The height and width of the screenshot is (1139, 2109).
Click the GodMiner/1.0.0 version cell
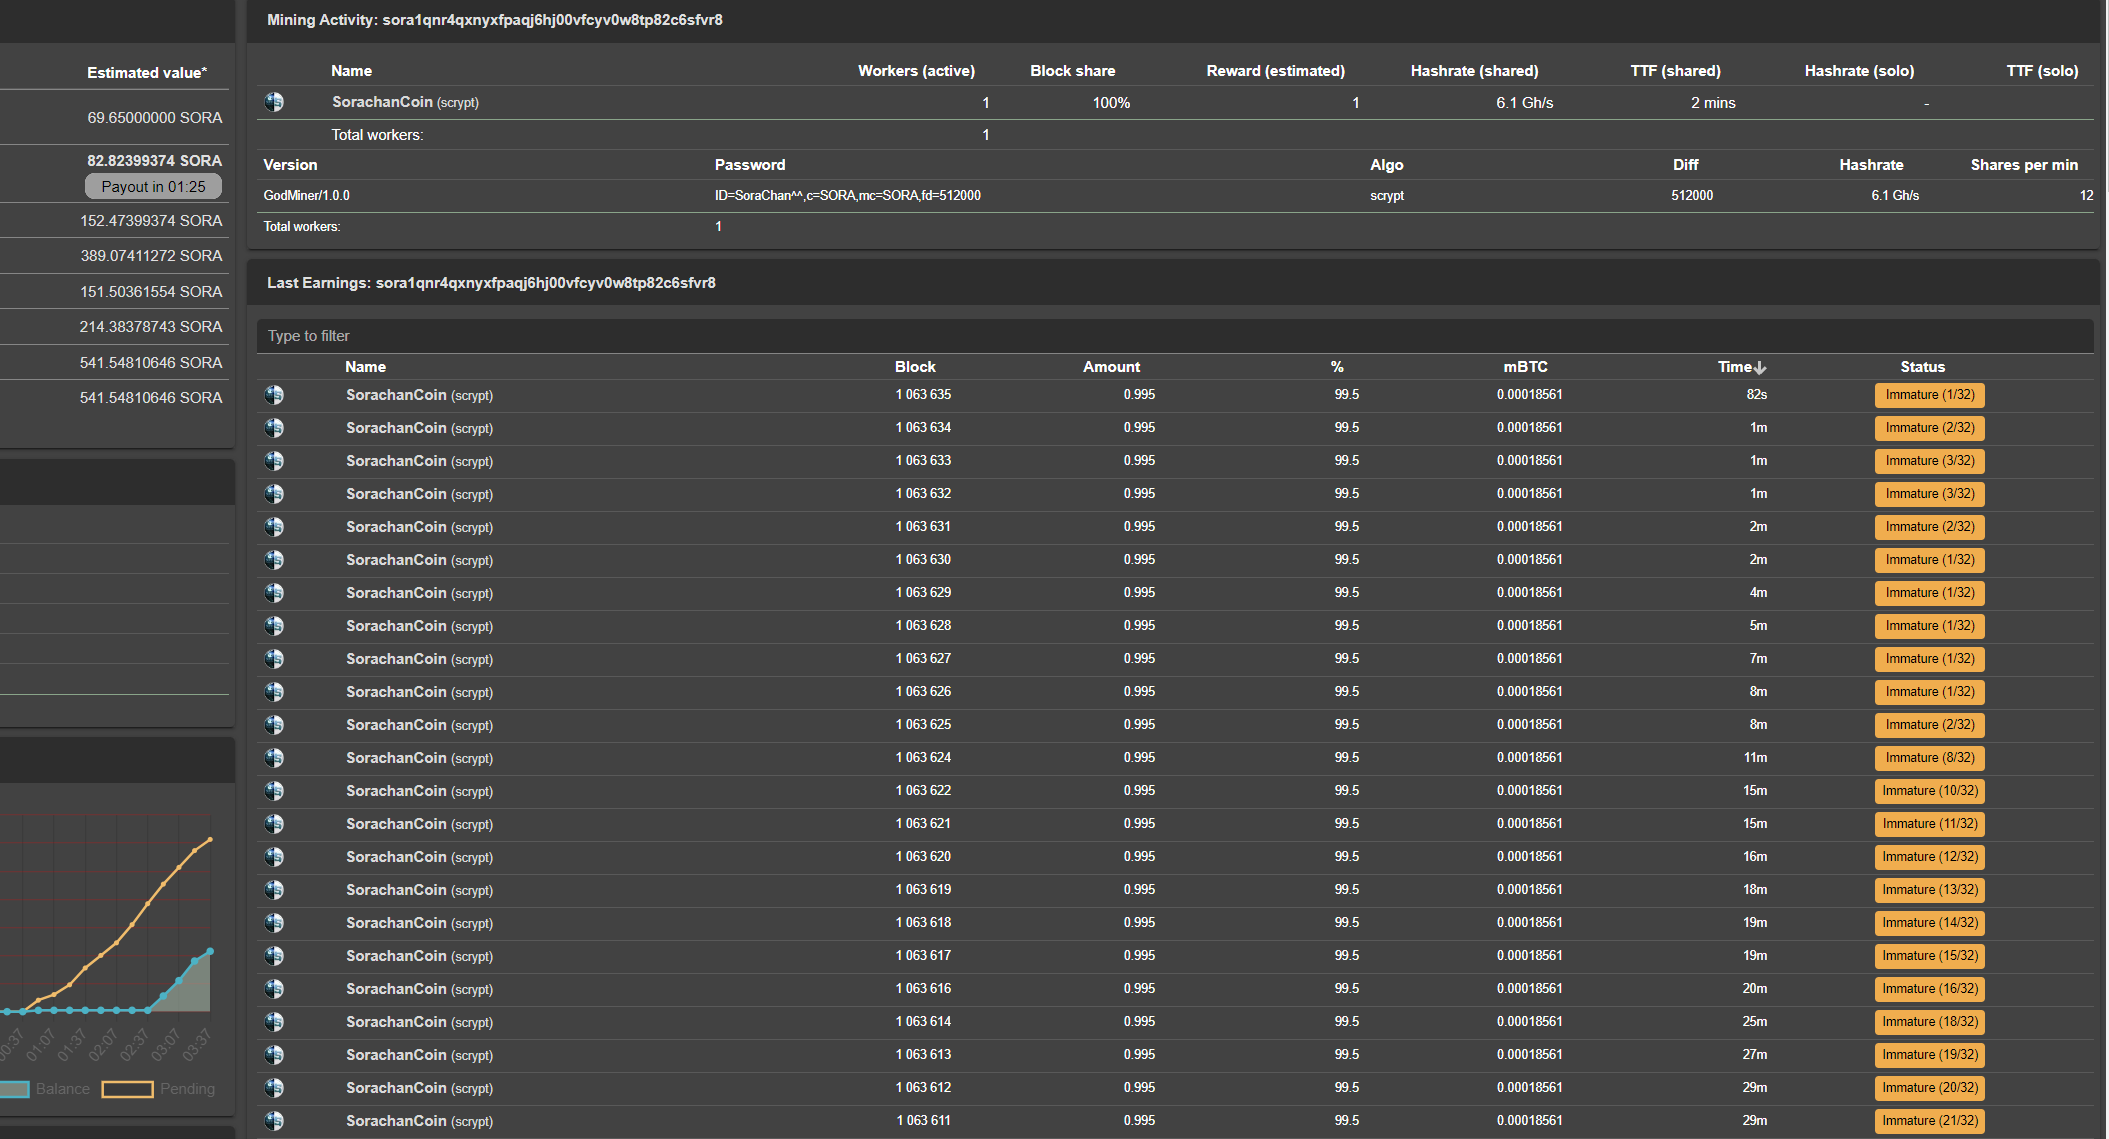[x=306, y=196]
